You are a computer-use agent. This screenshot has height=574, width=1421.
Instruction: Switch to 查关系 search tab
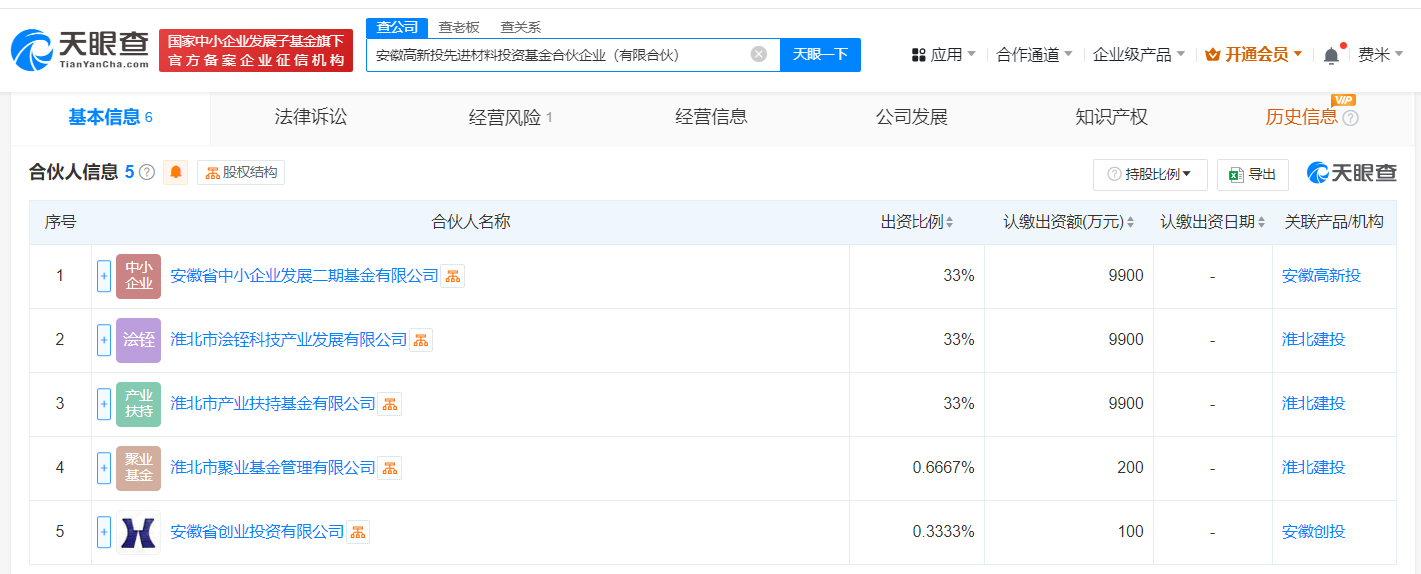pyautogui.click(x=520, y=27)
